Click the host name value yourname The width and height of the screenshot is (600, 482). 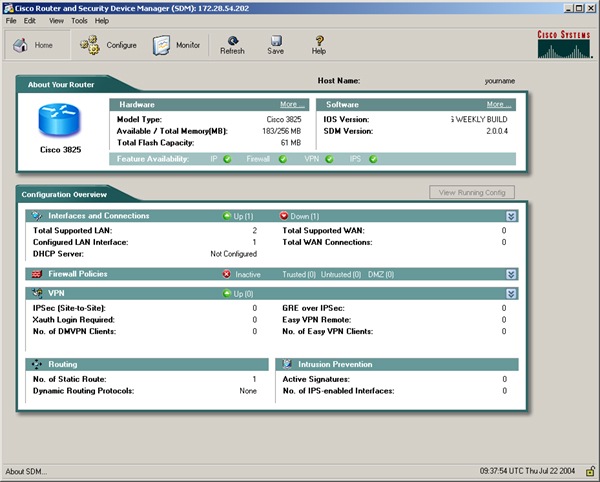coord(499,81)
